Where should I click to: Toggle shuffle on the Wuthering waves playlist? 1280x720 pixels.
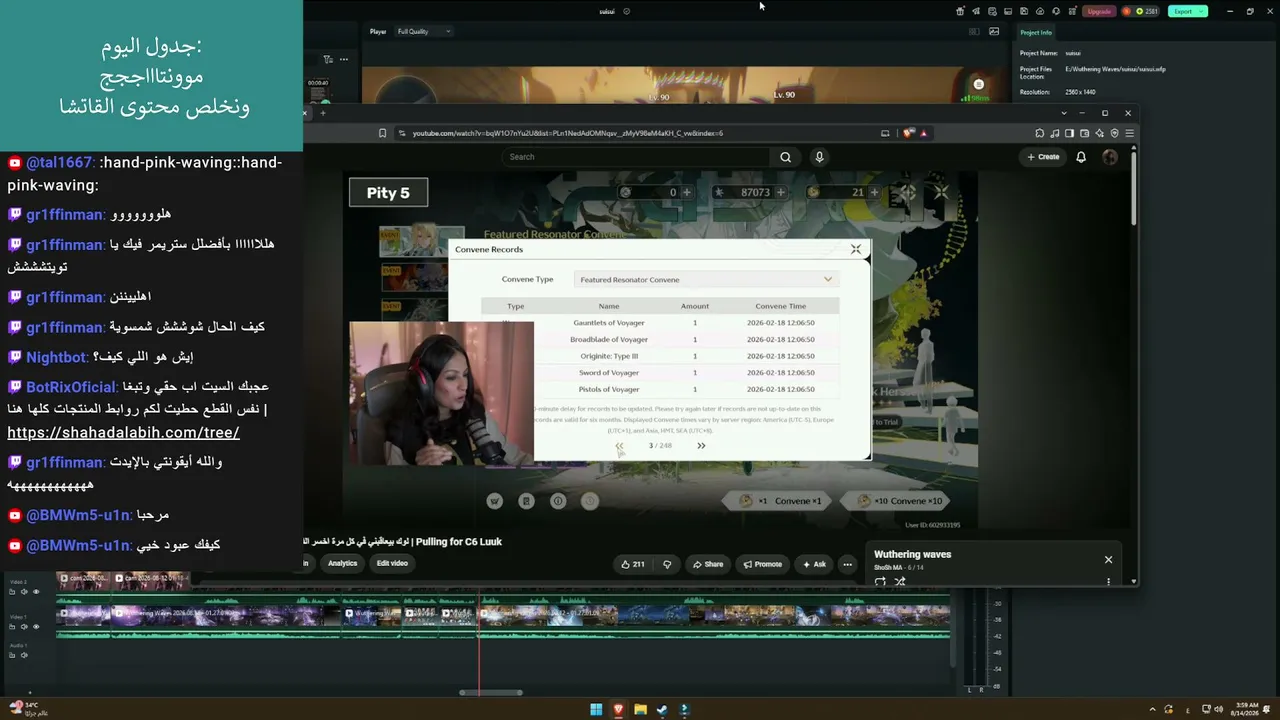[x=900, y=581]
